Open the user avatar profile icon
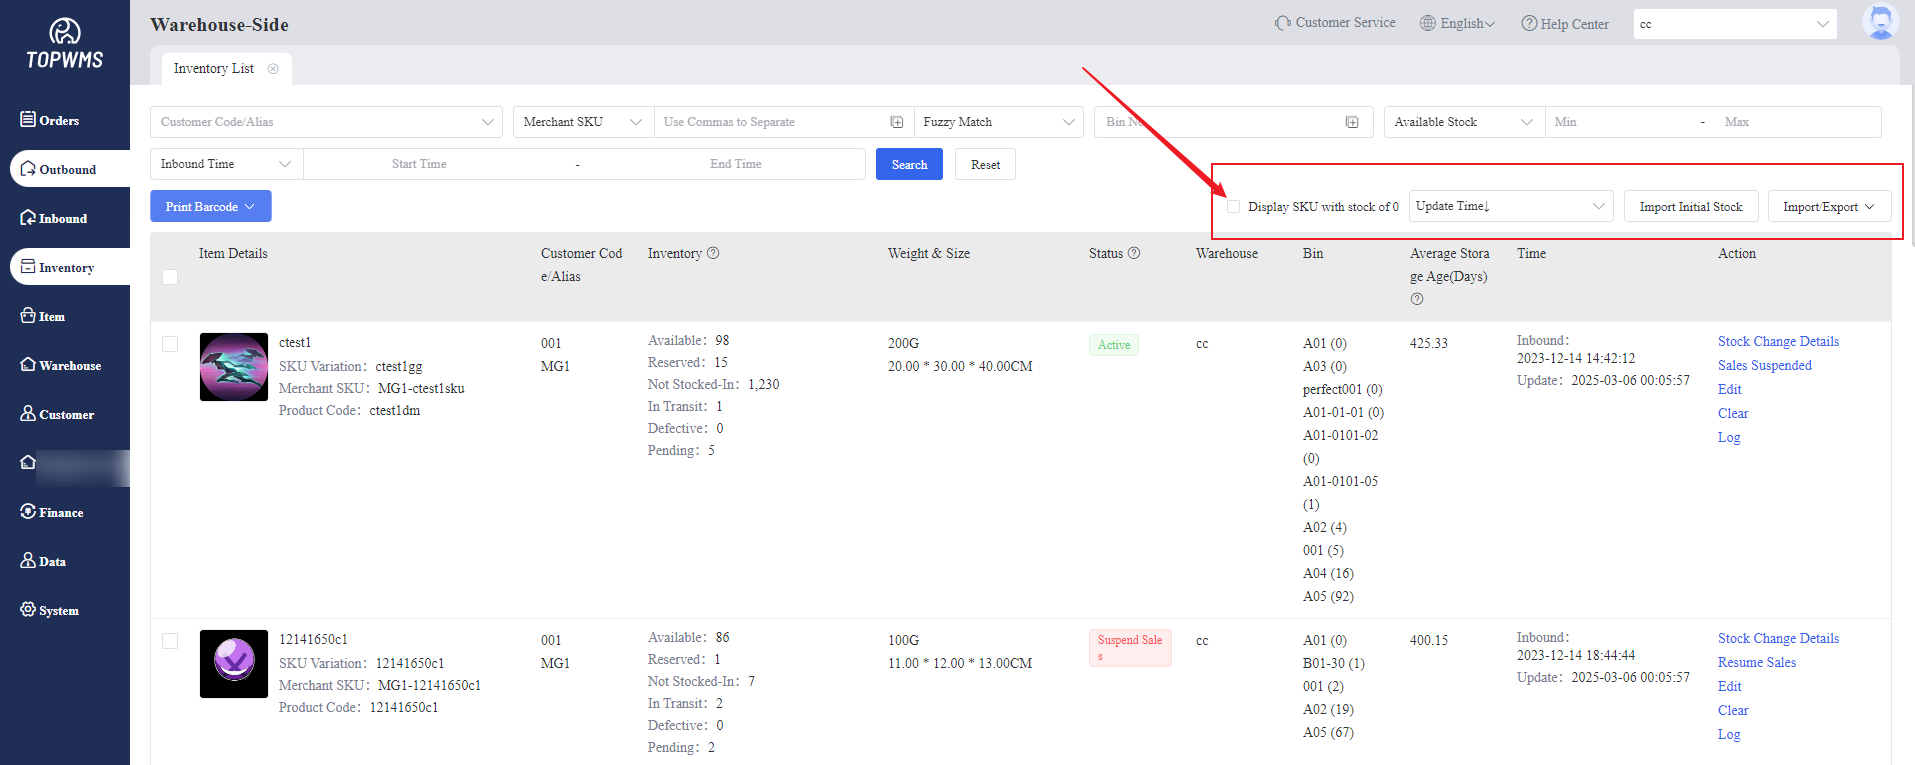 coord(1880,22)
